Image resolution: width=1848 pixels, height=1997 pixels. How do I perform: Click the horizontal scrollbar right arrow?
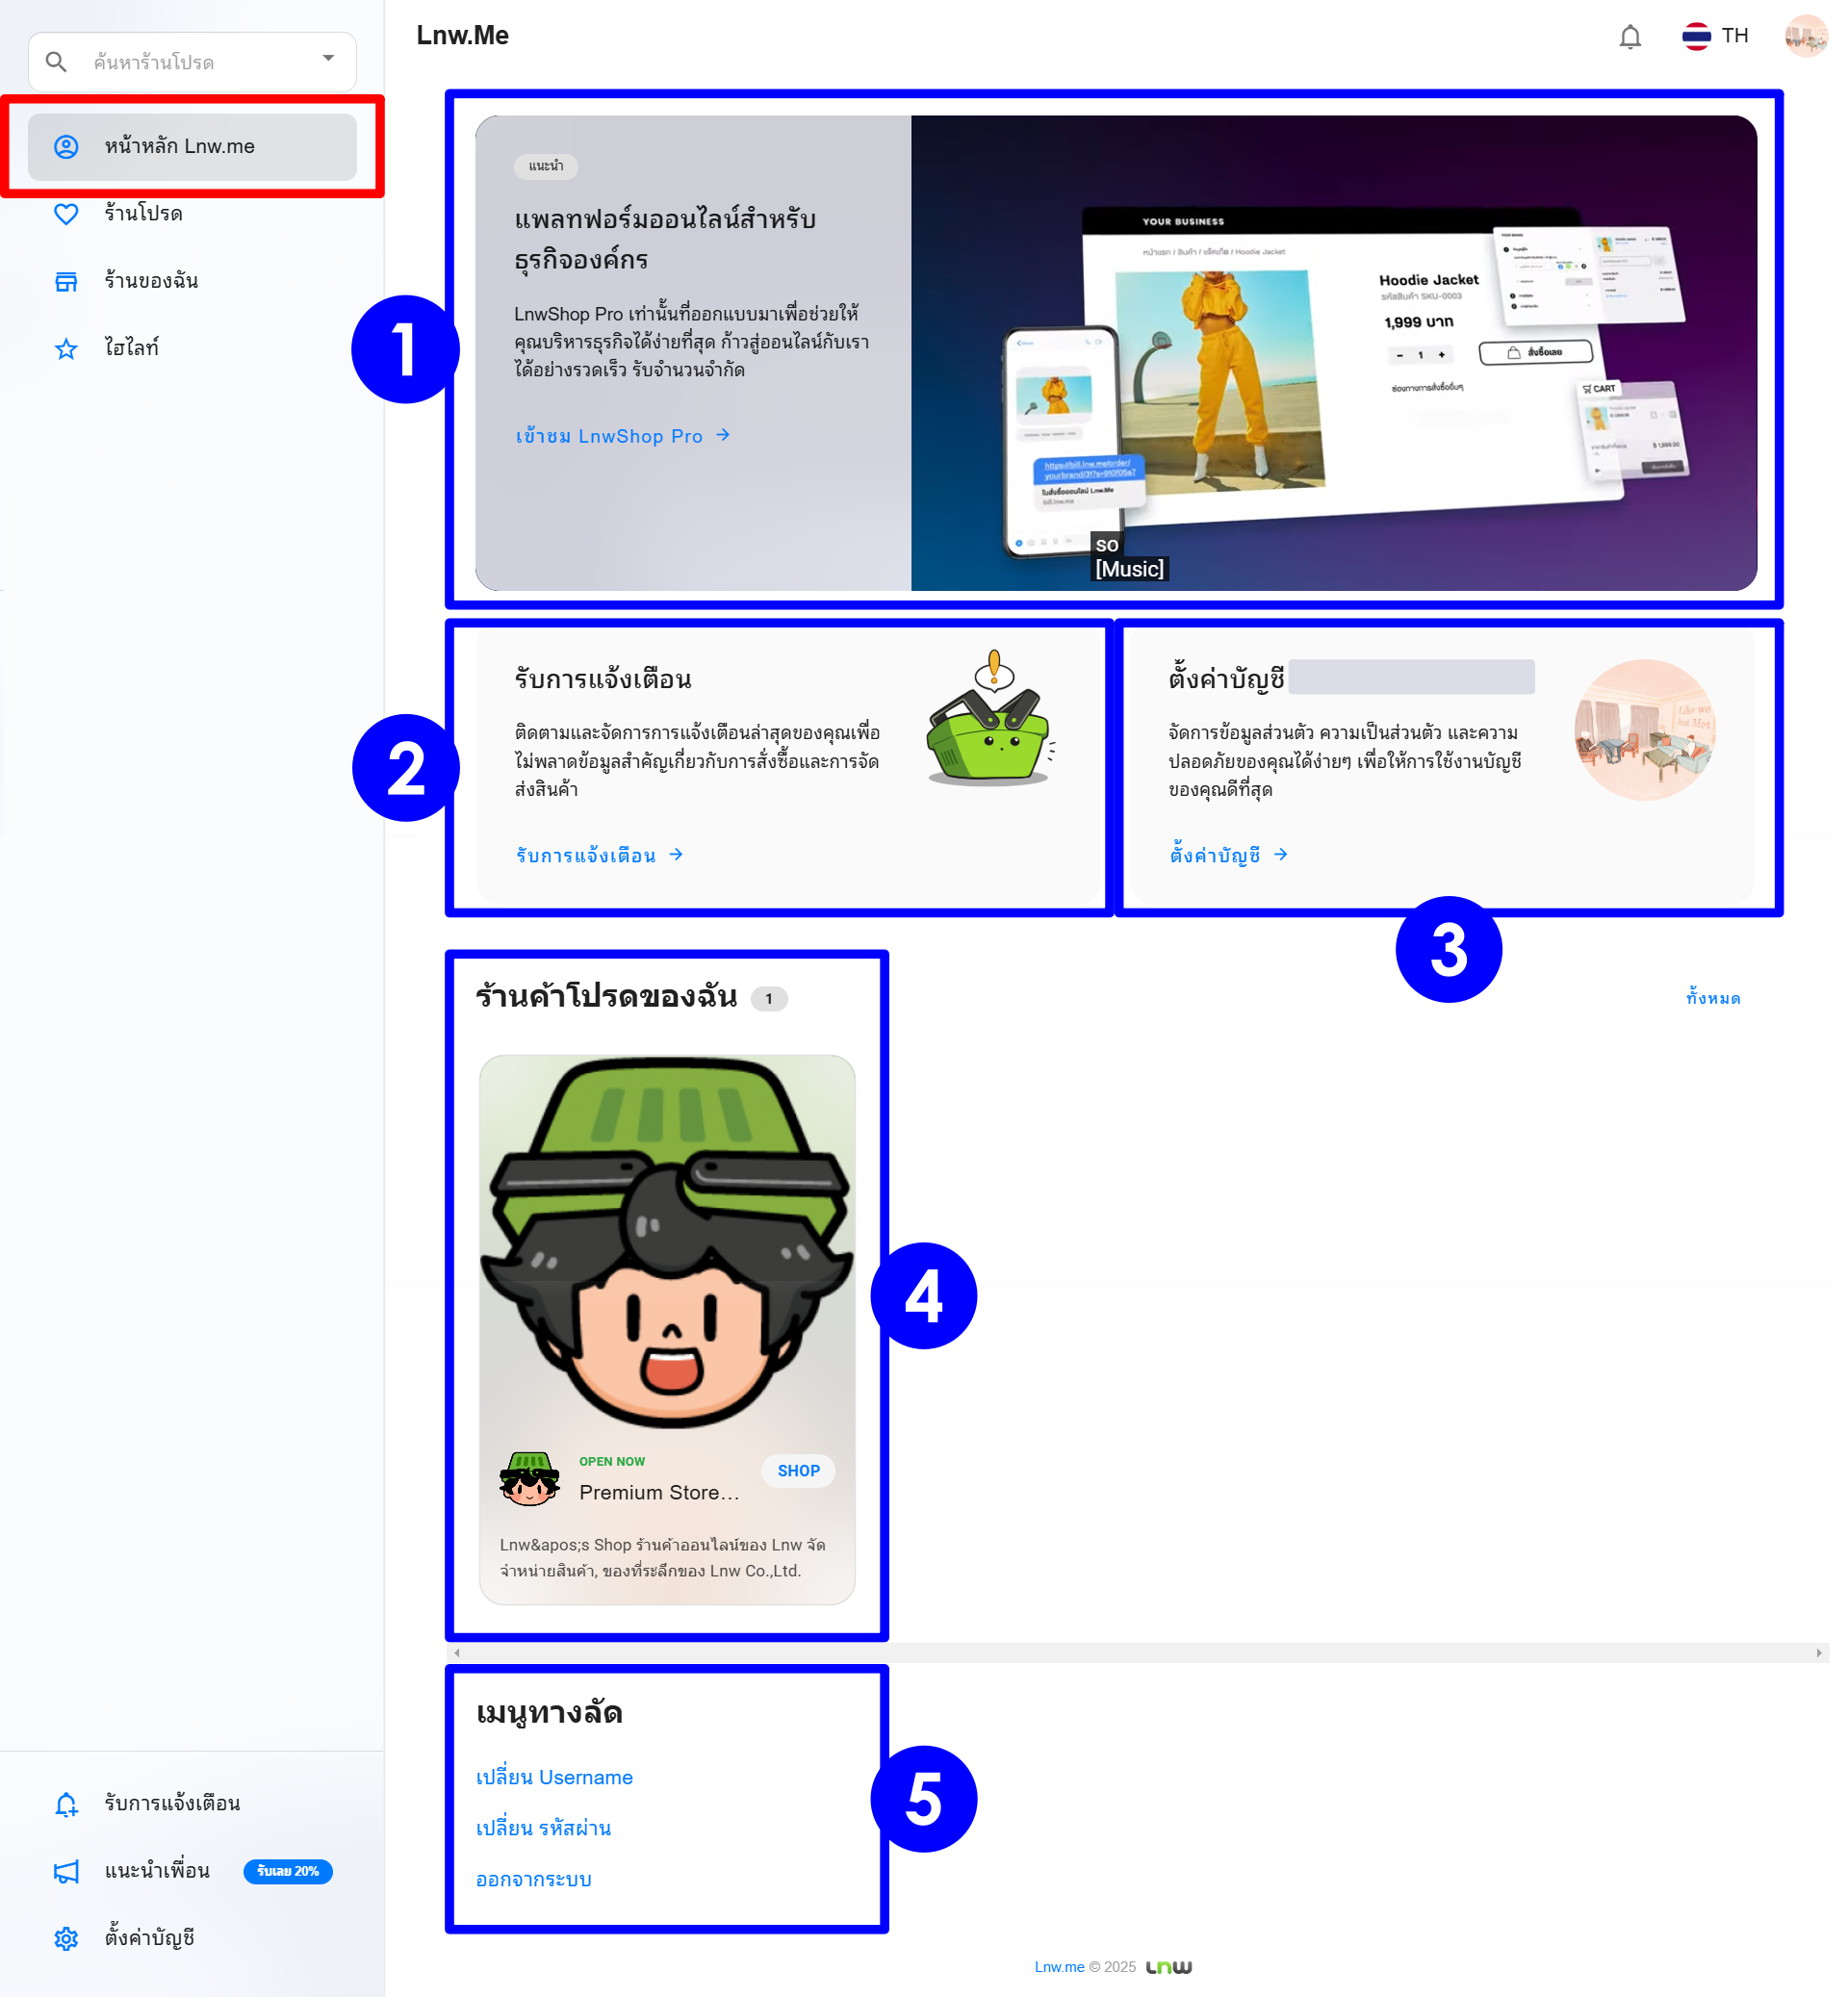coord(1818,1653)
